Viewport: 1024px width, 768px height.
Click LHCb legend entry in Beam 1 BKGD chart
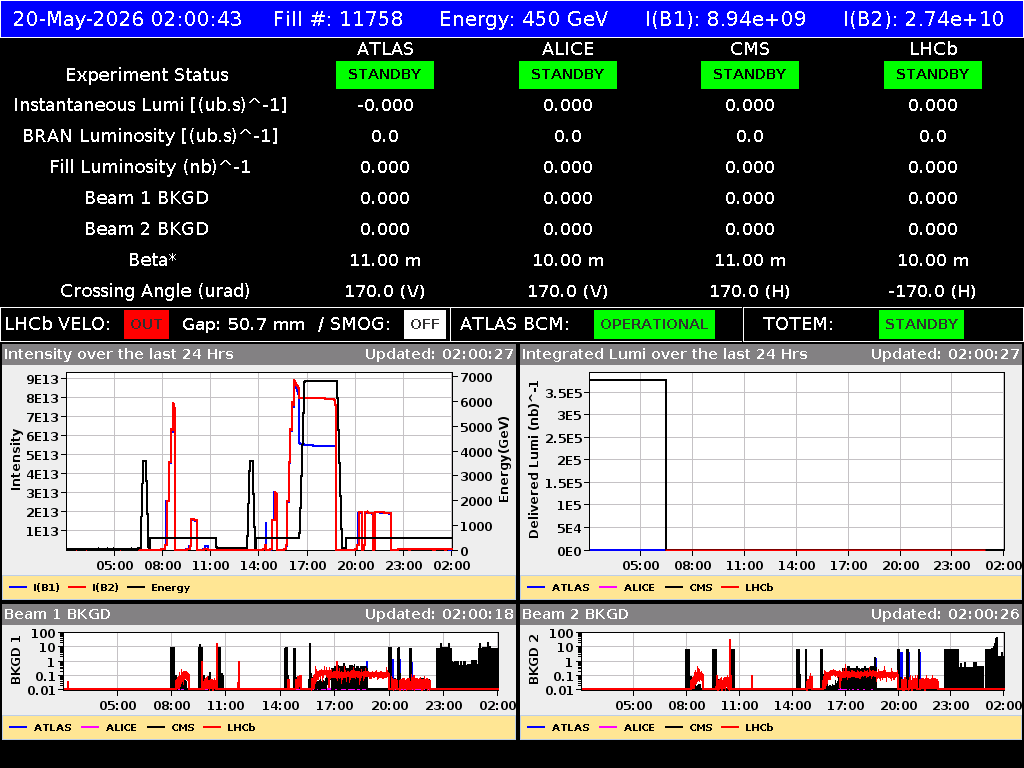pyautogui.click(x=229, y=727)
